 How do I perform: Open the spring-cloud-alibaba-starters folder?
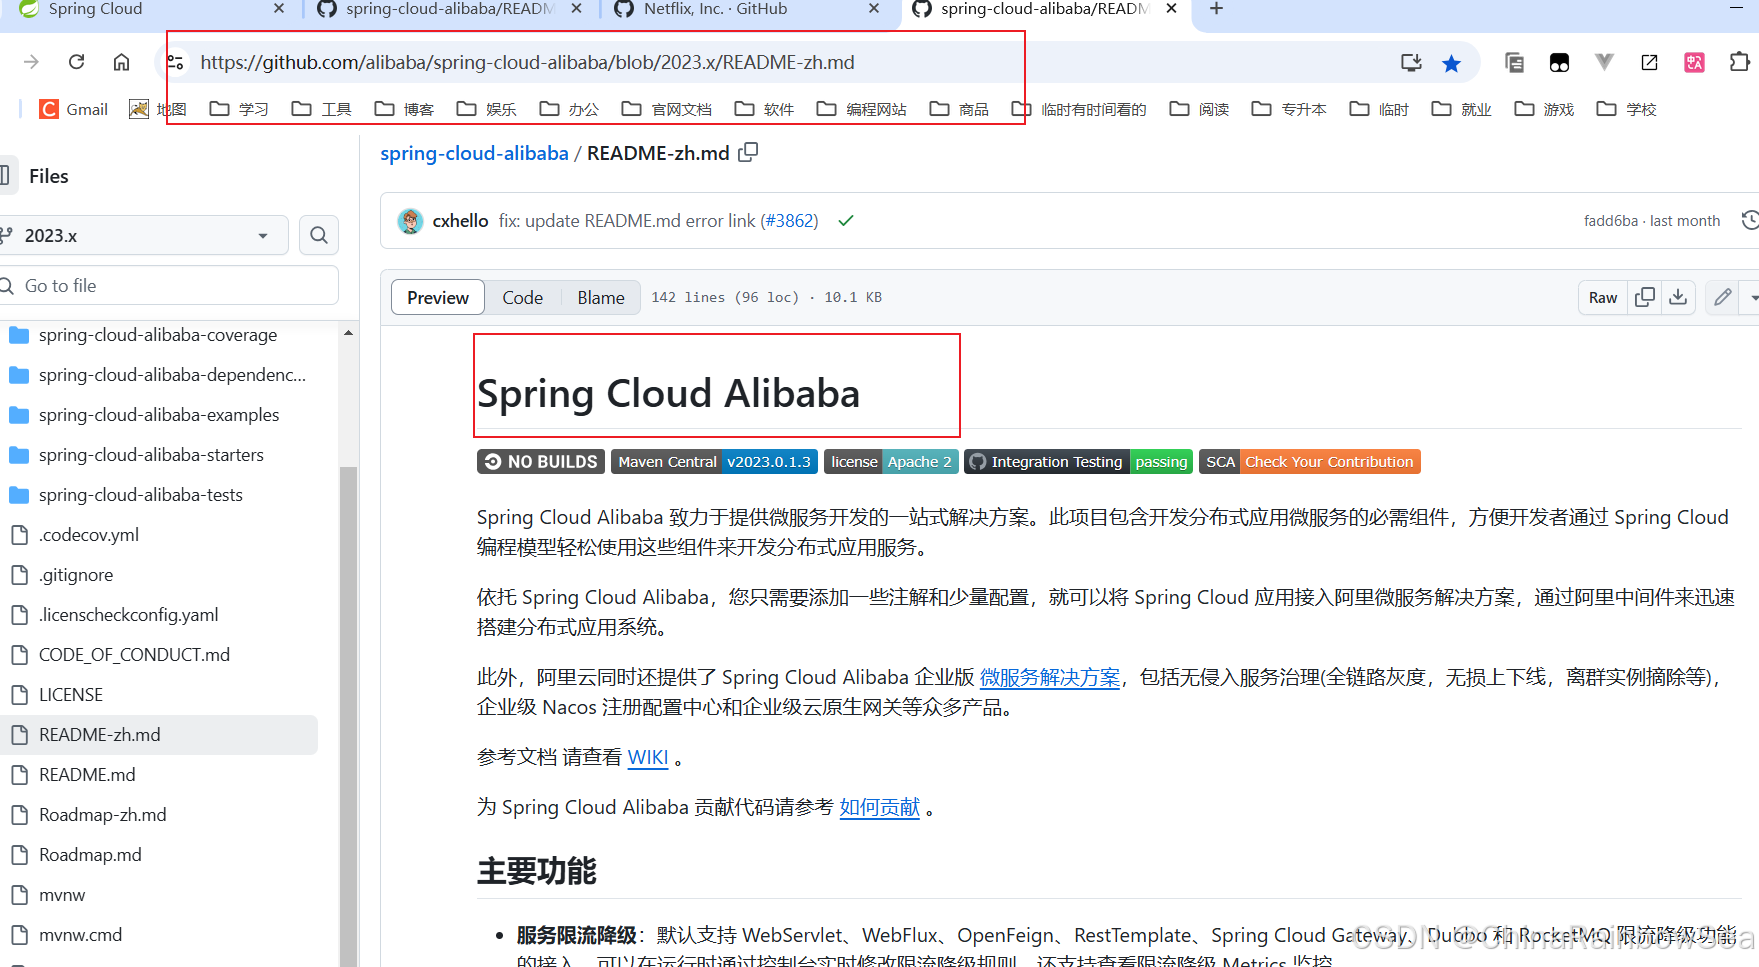click(x=151, y=455)
